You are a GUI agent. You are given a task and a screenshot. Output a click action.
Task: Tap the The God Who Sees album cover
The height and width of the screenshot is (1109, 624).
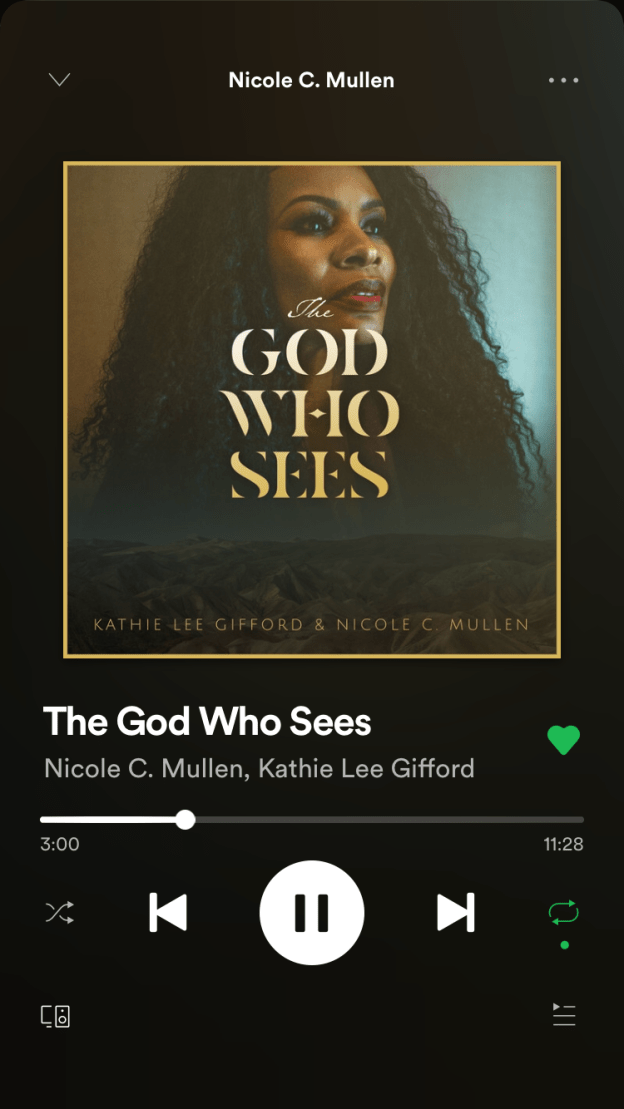[312, 410]
